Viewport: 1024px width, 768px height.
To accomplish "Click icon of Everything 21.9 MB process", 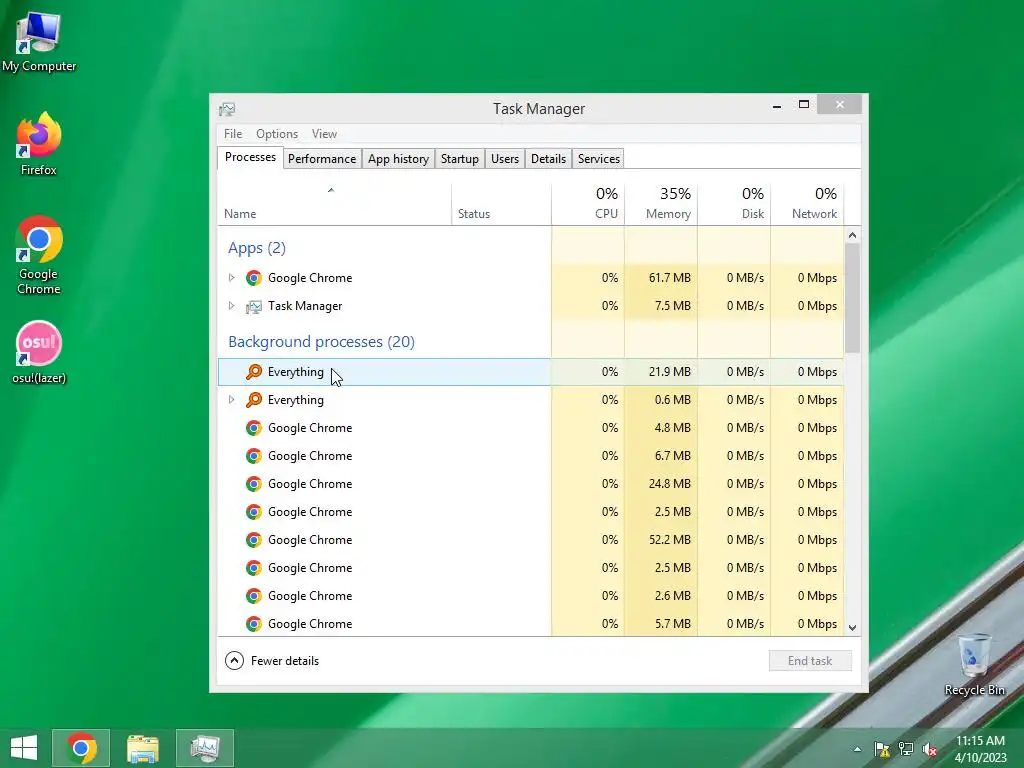I will [254, 372].
